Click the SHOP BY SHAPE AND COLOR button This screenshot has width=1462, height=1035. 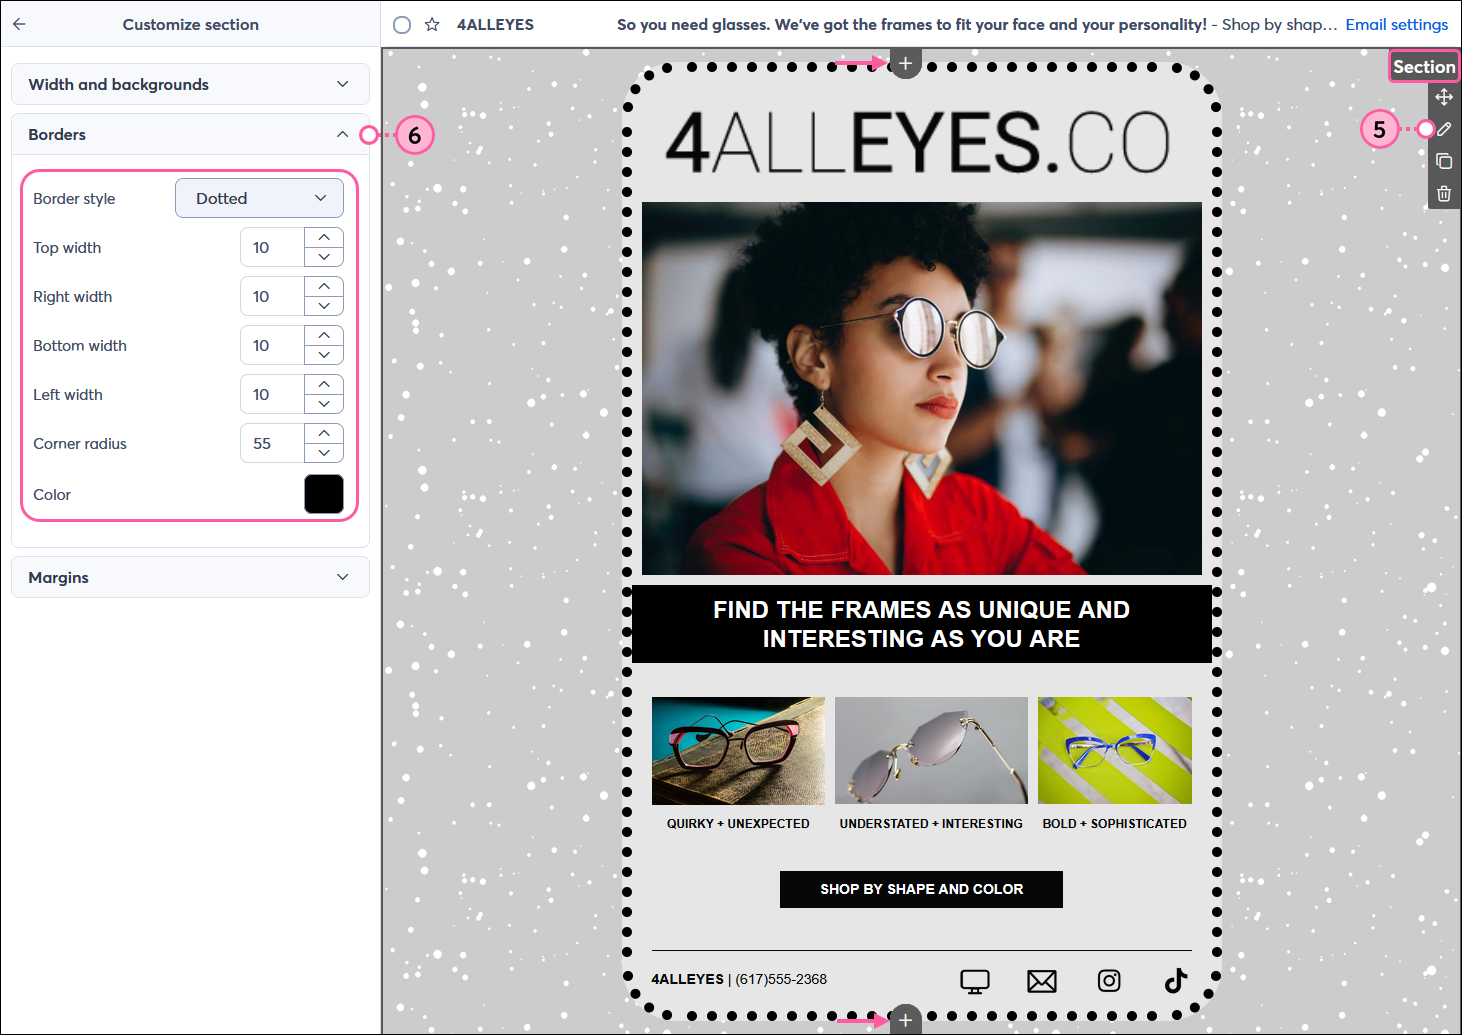pos(921,889)
